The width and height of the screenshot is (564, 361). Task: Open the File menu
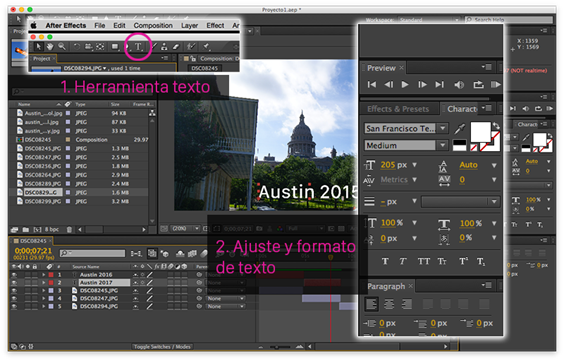pos(100,26)
